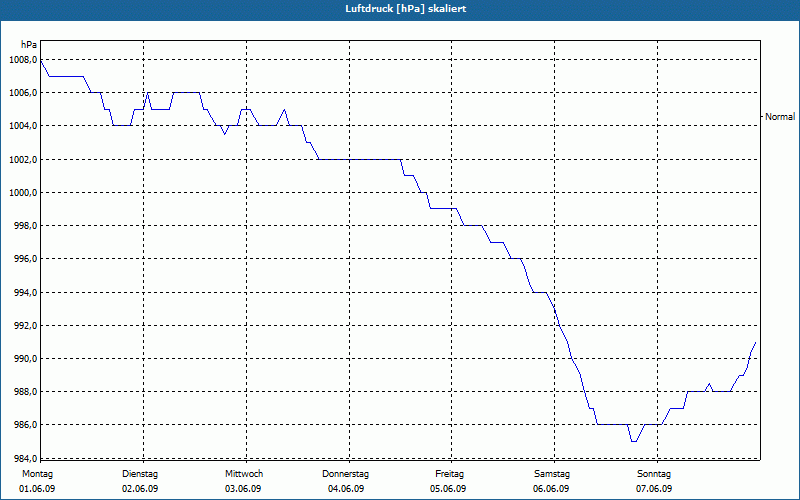Click the '994,0' y-axis value
Image resolution: width=800 pixels, height=500 pixels.
click(x=26, y=293)
